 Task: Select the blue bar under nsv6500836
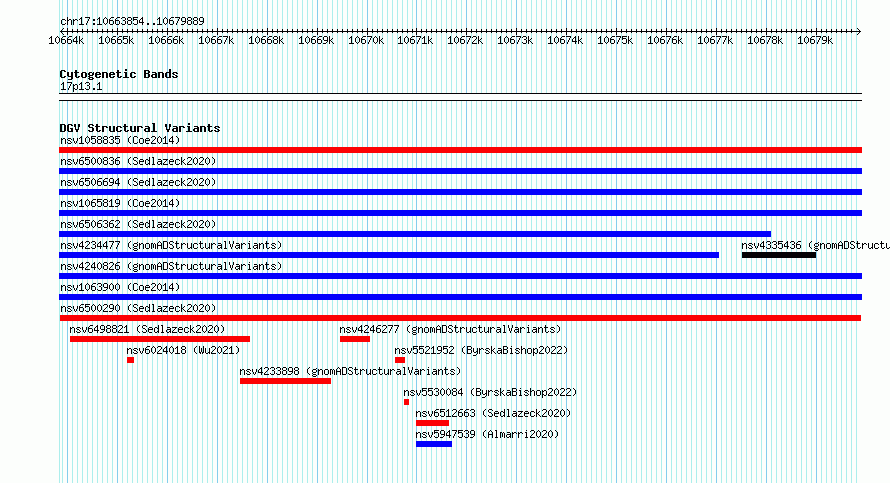[460, 171]
